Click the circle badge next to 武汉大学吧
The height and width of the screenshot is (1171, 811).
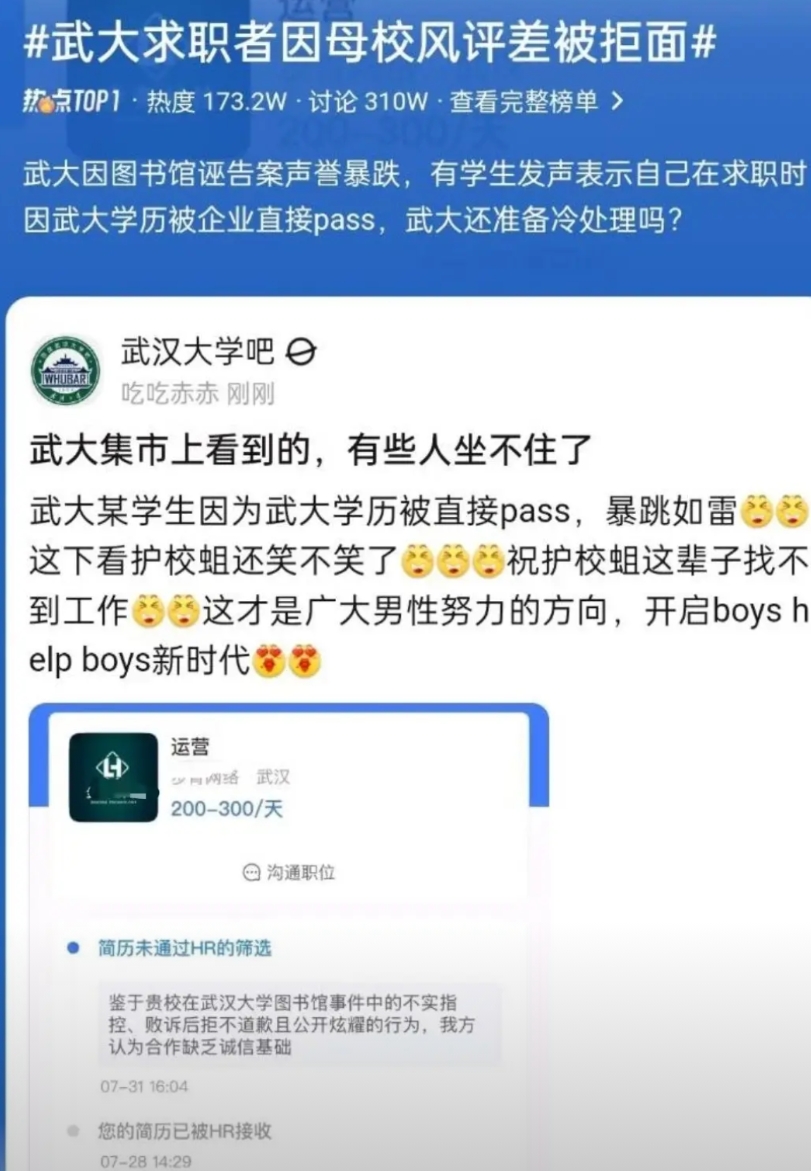coord(302,352)
